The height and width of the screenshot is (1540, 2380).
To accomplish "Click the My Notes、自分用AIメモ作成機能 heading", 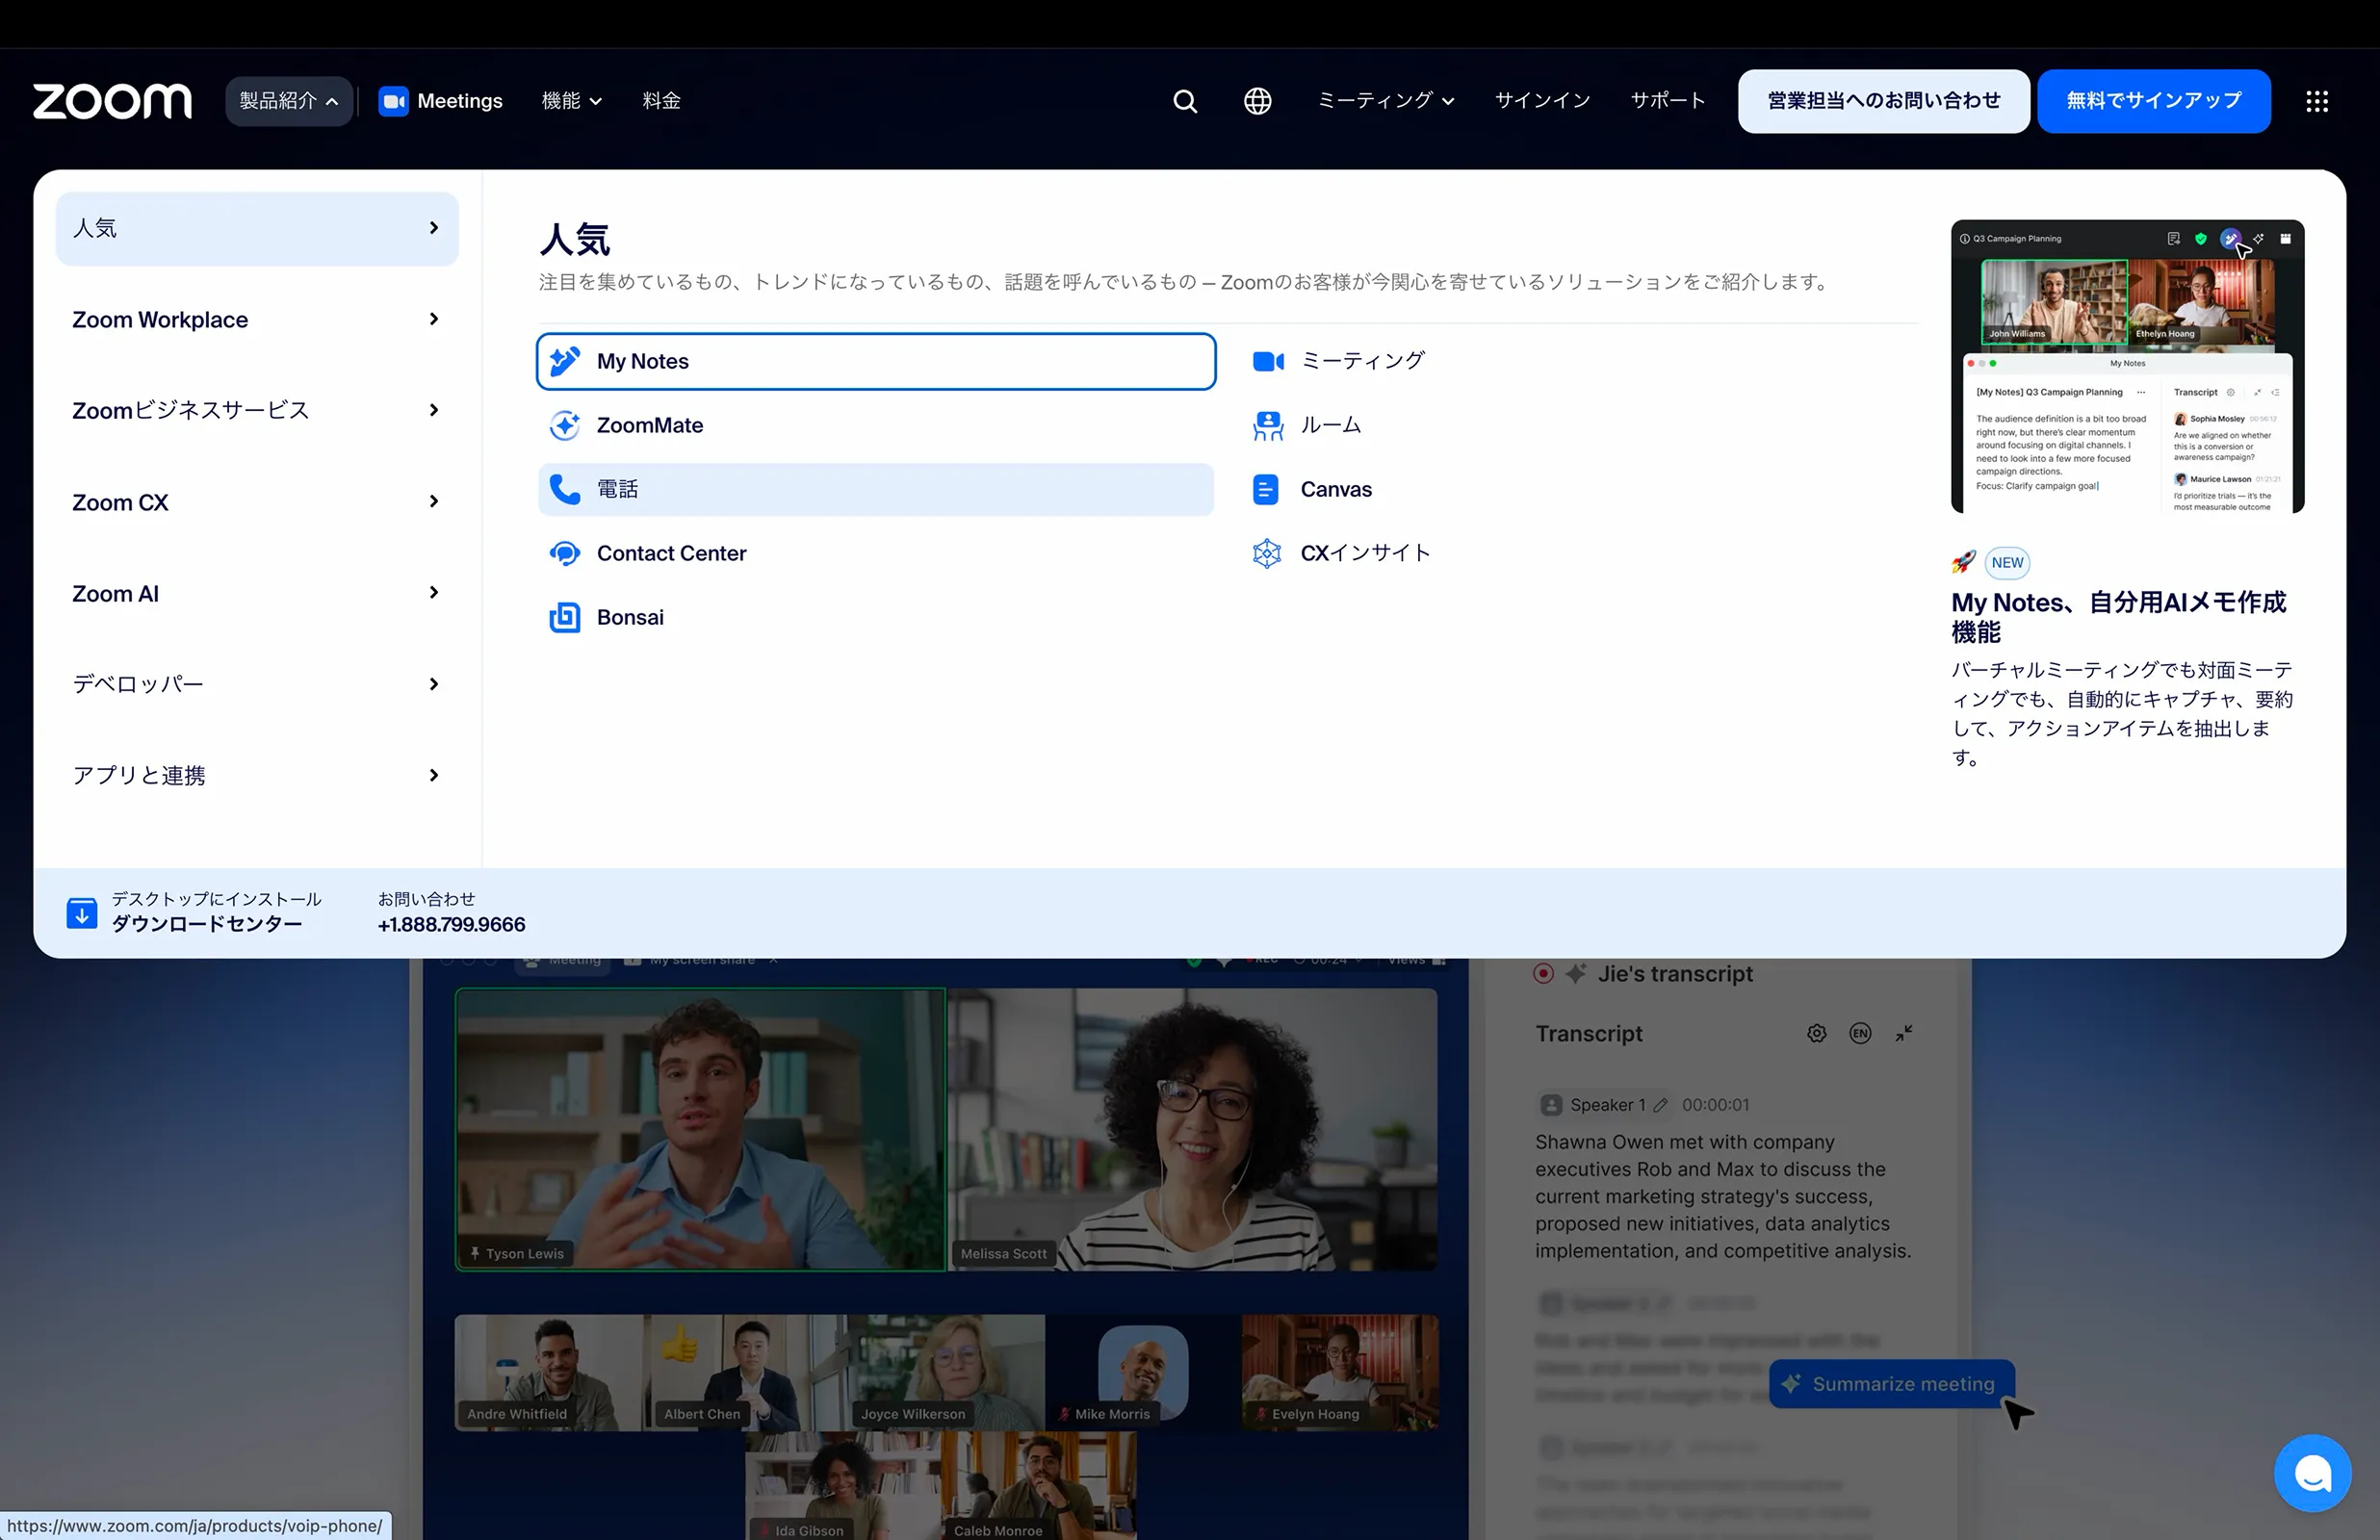I will pos(2119,617).
